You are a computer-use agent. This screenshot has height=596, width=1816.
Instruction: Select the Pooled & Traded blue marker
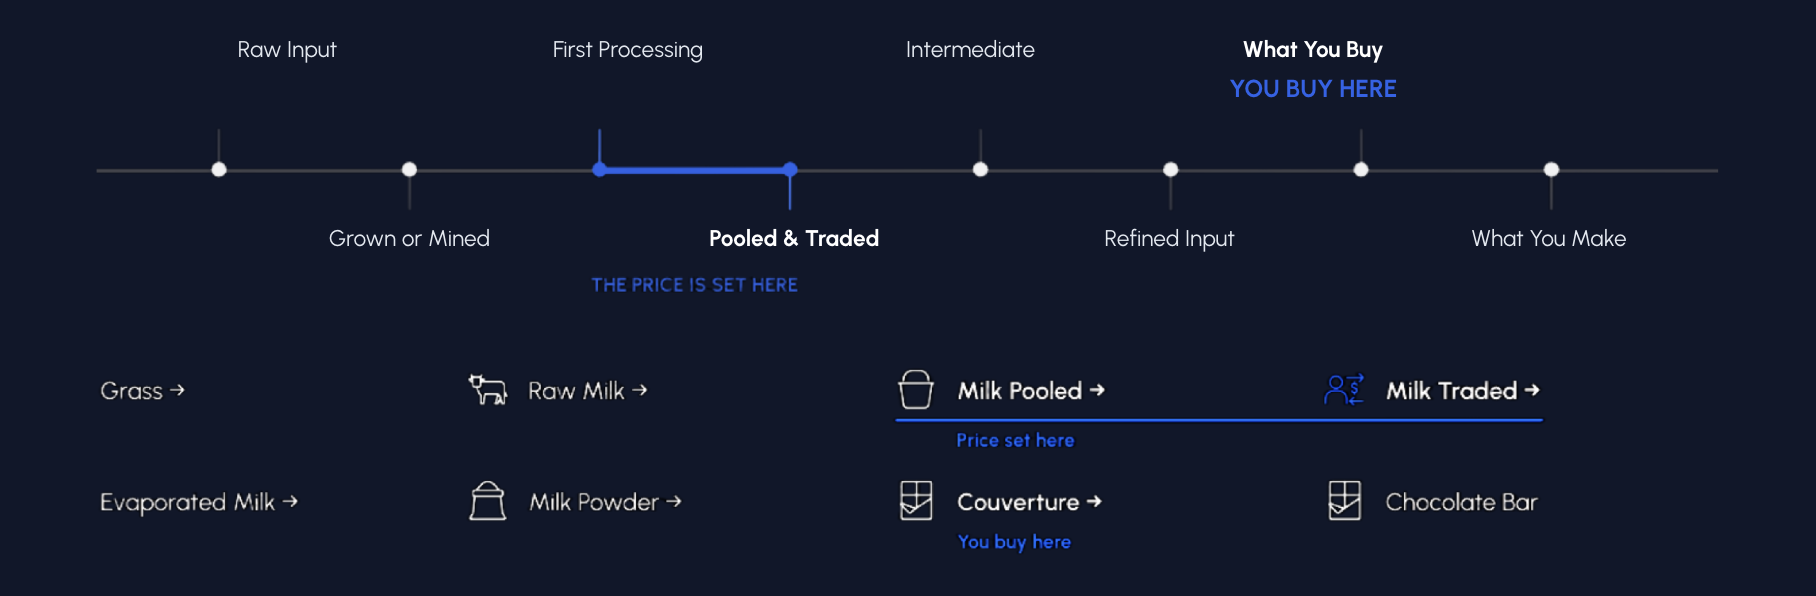[790, 170]
